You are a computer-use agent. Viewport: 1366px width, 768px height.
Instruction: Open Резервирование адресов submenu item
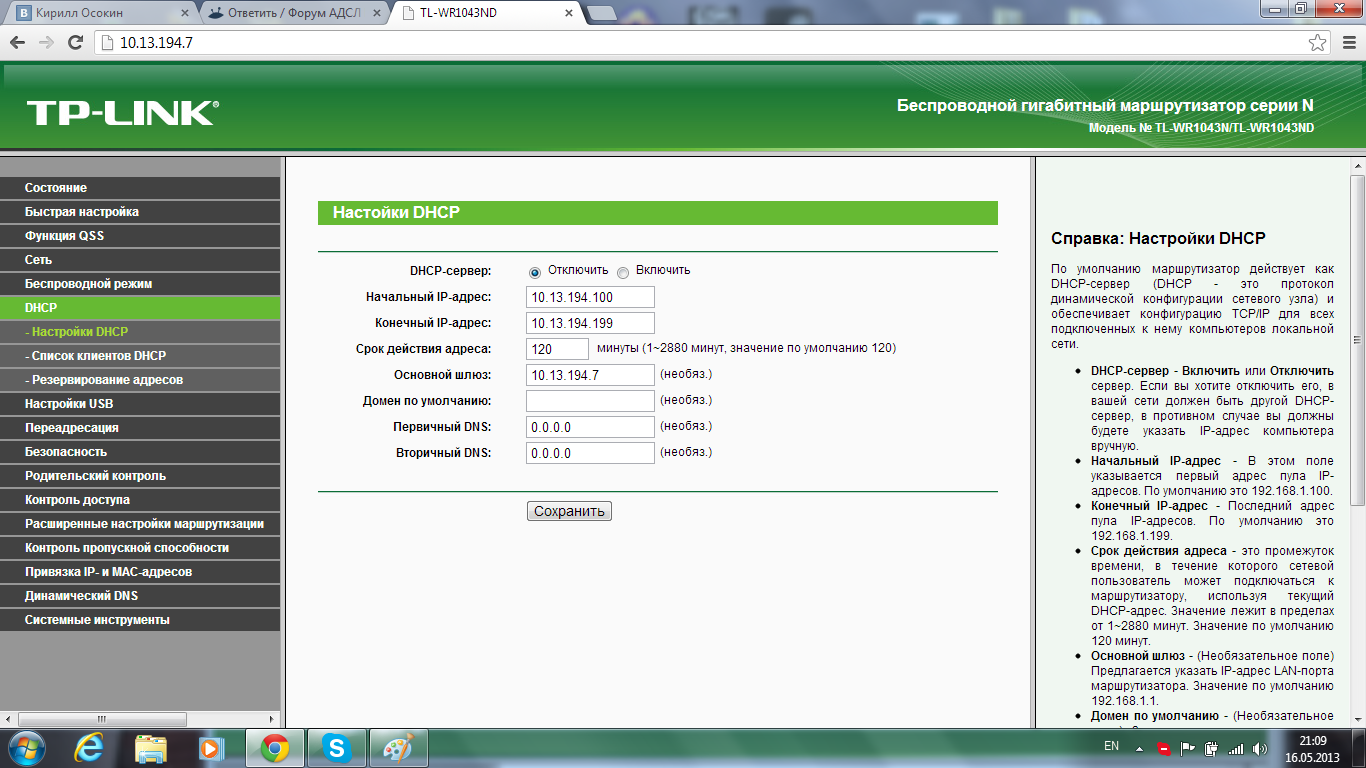coord(106,380)
